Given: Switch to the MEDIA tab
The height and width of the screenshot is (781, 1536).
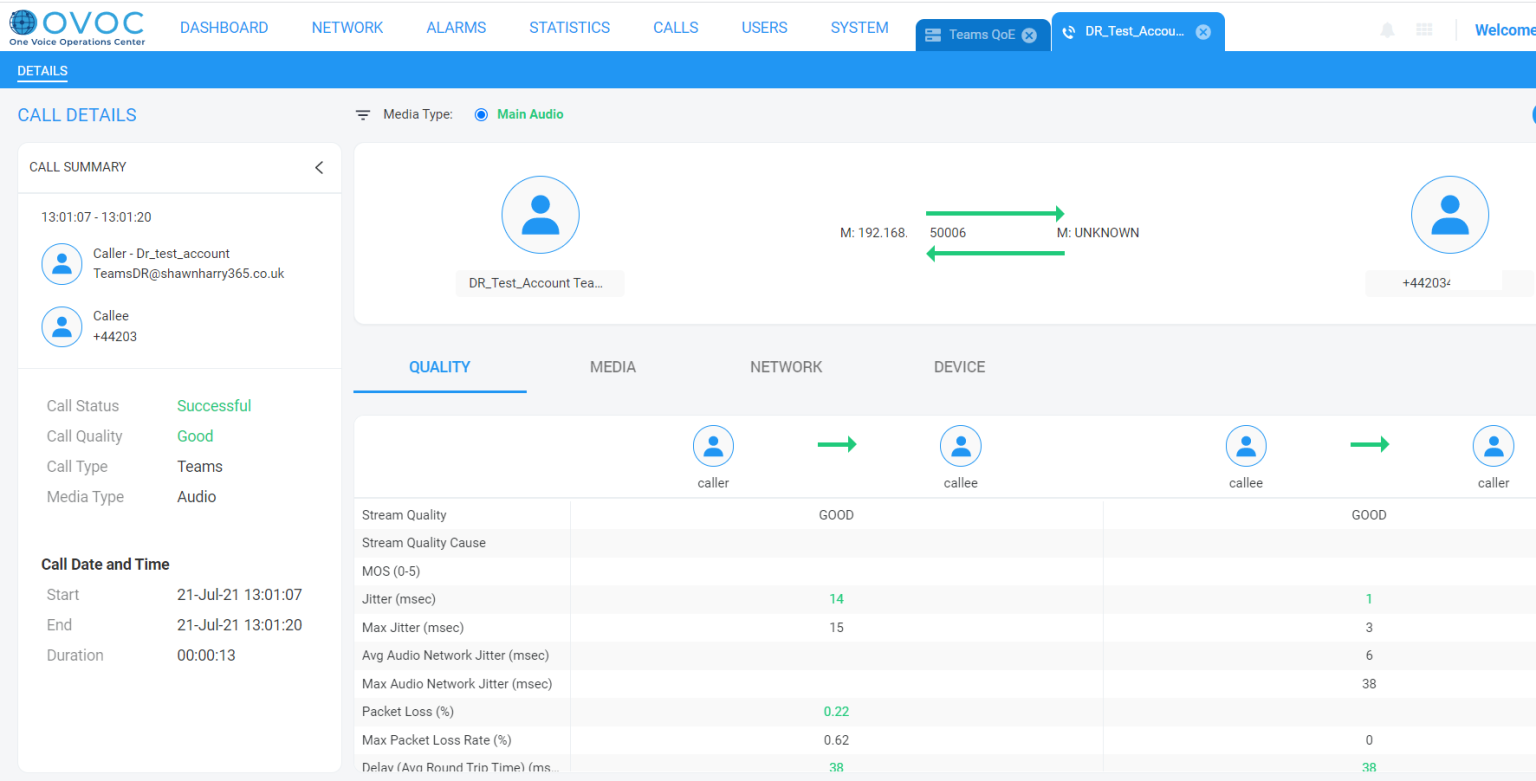Looking at the screenshot, I should tap(612, 367).
